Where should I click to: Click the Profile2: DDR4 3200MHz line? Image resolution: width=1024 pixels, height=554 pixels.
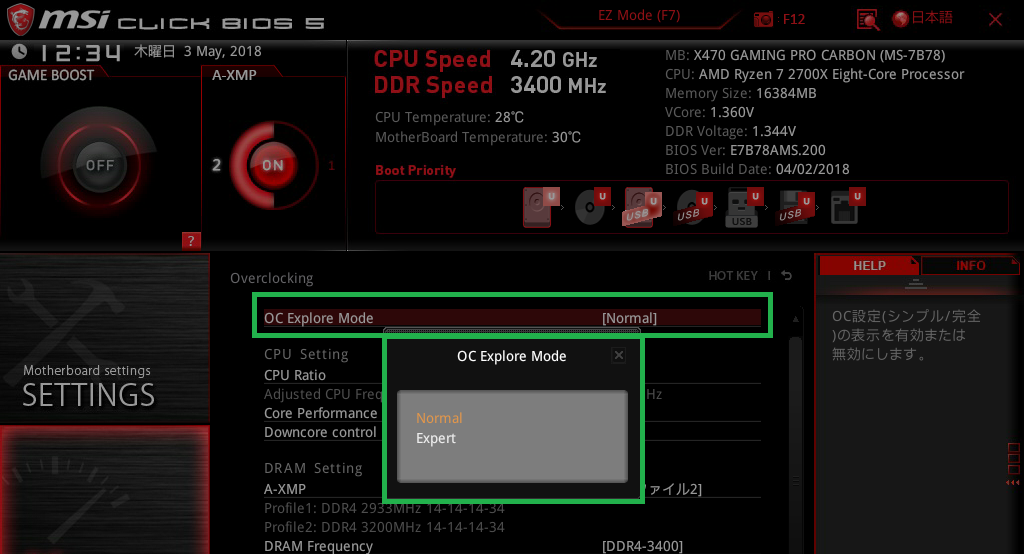point(384,527)
